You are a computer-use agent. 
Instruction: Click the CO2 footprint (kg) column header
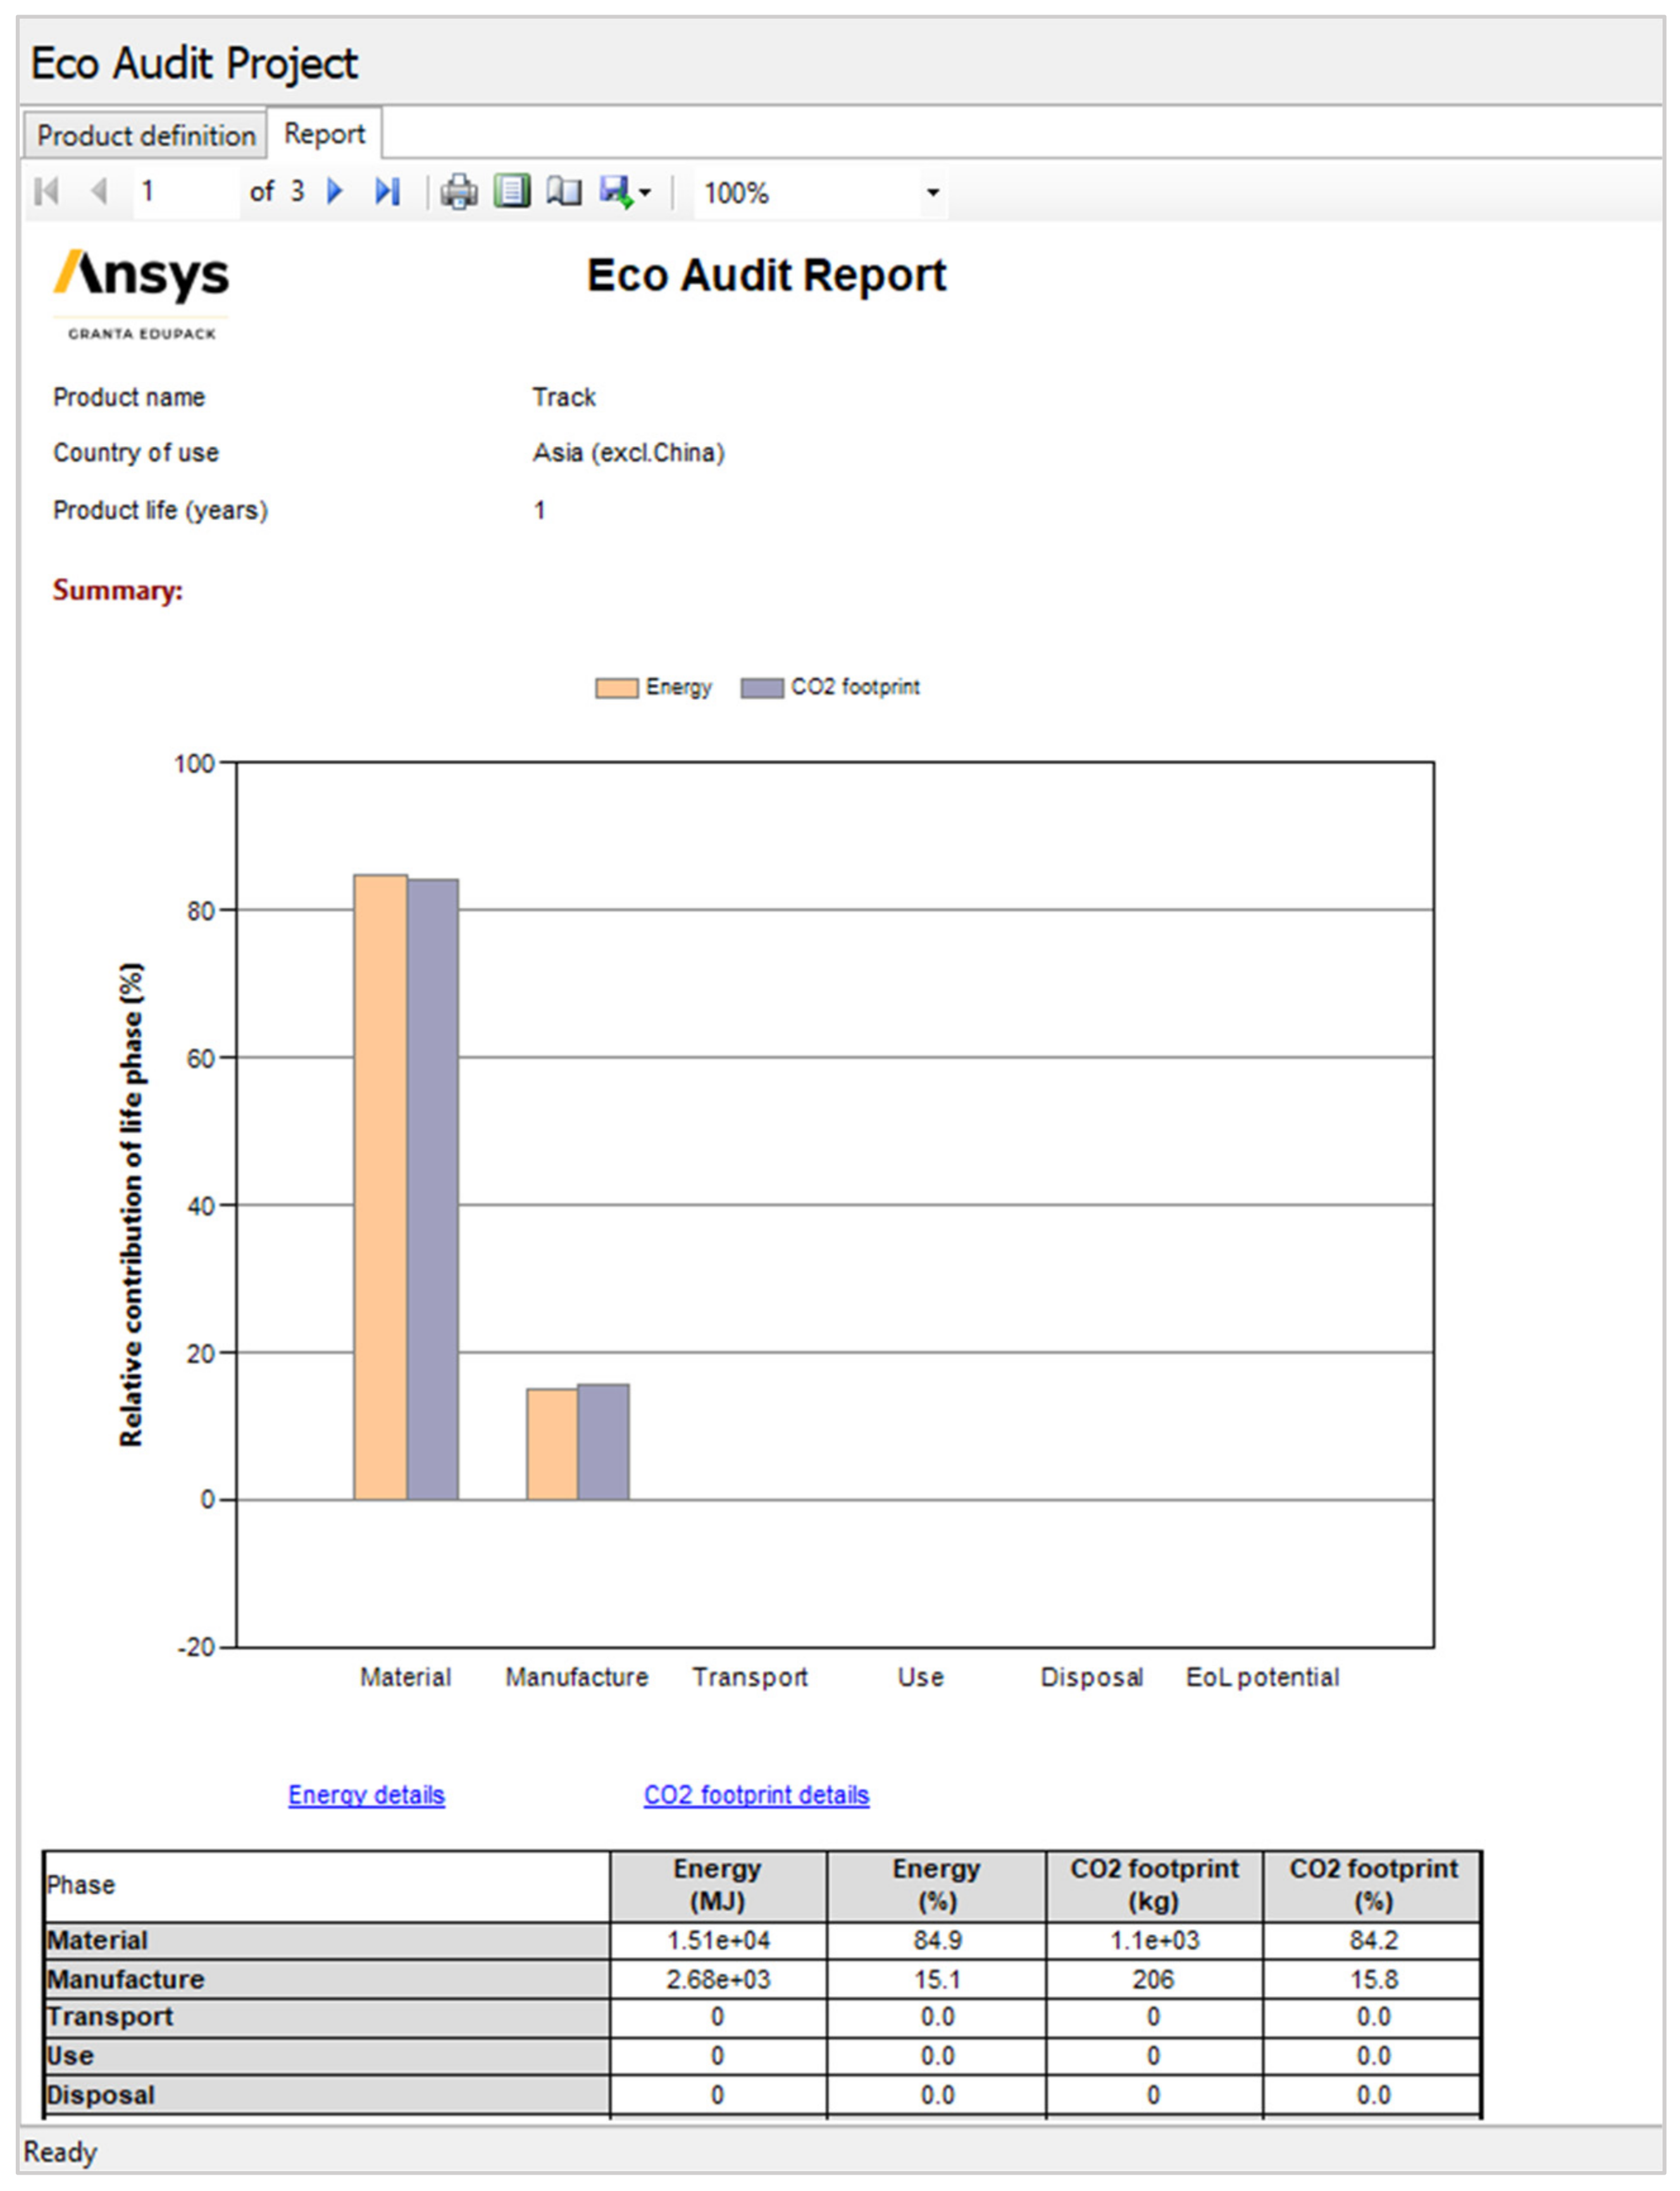[1154, 1885]
